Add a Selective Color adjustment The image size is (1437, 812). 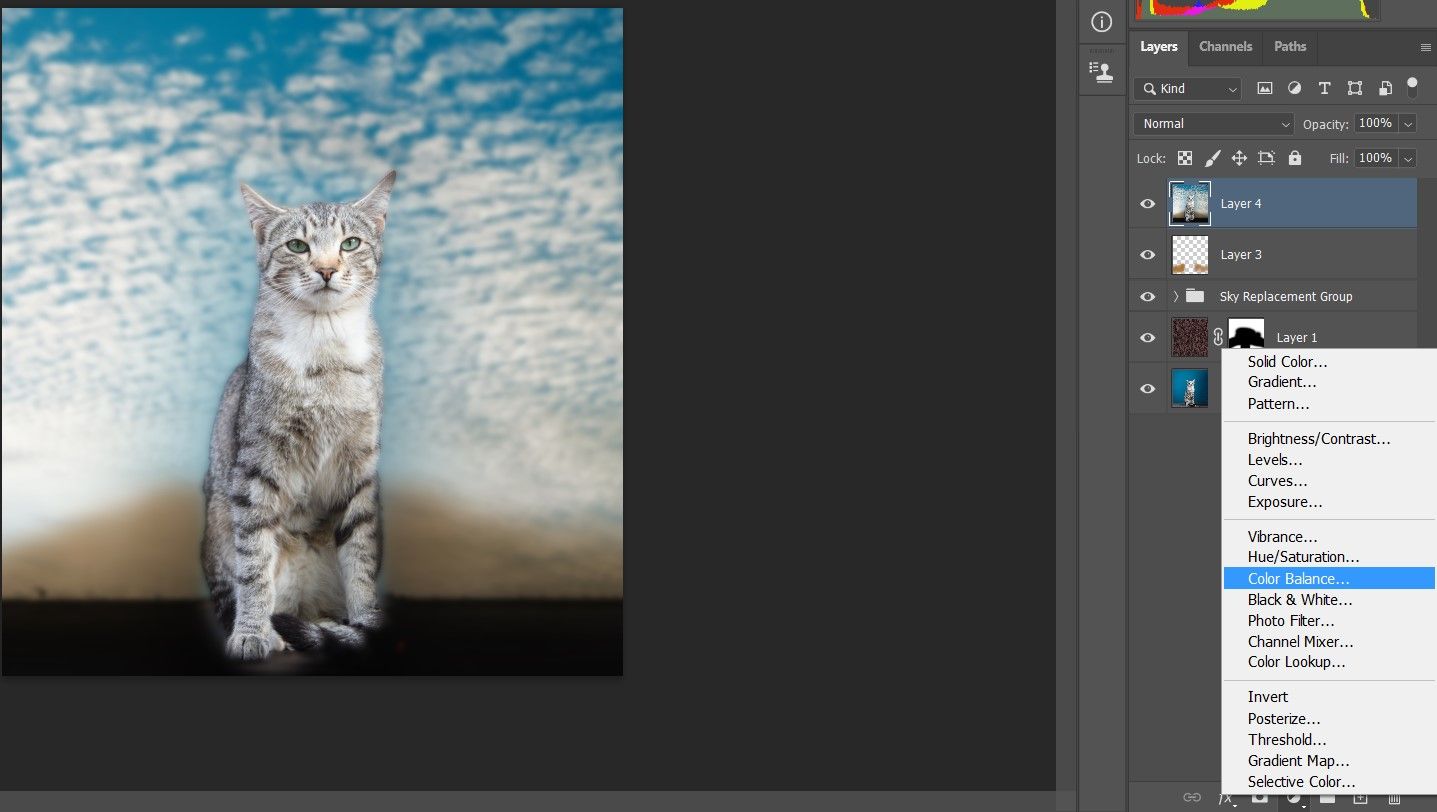click(1329, 782)
